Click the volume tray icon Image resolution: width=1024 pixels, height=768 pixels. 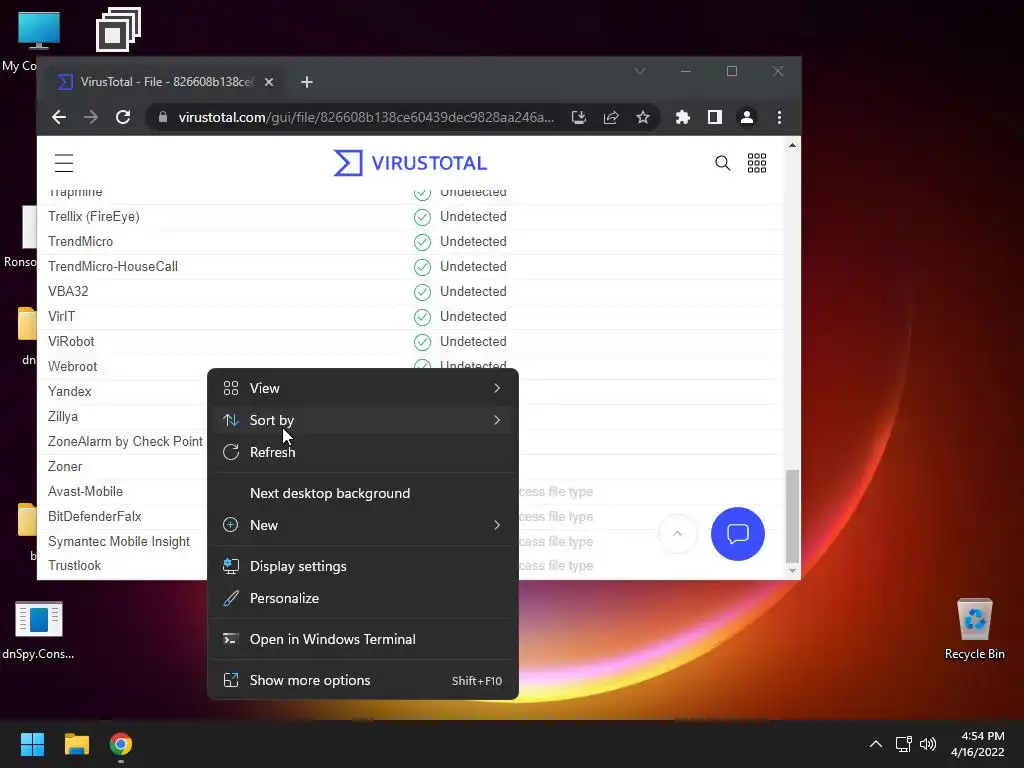tap(928, 744)
